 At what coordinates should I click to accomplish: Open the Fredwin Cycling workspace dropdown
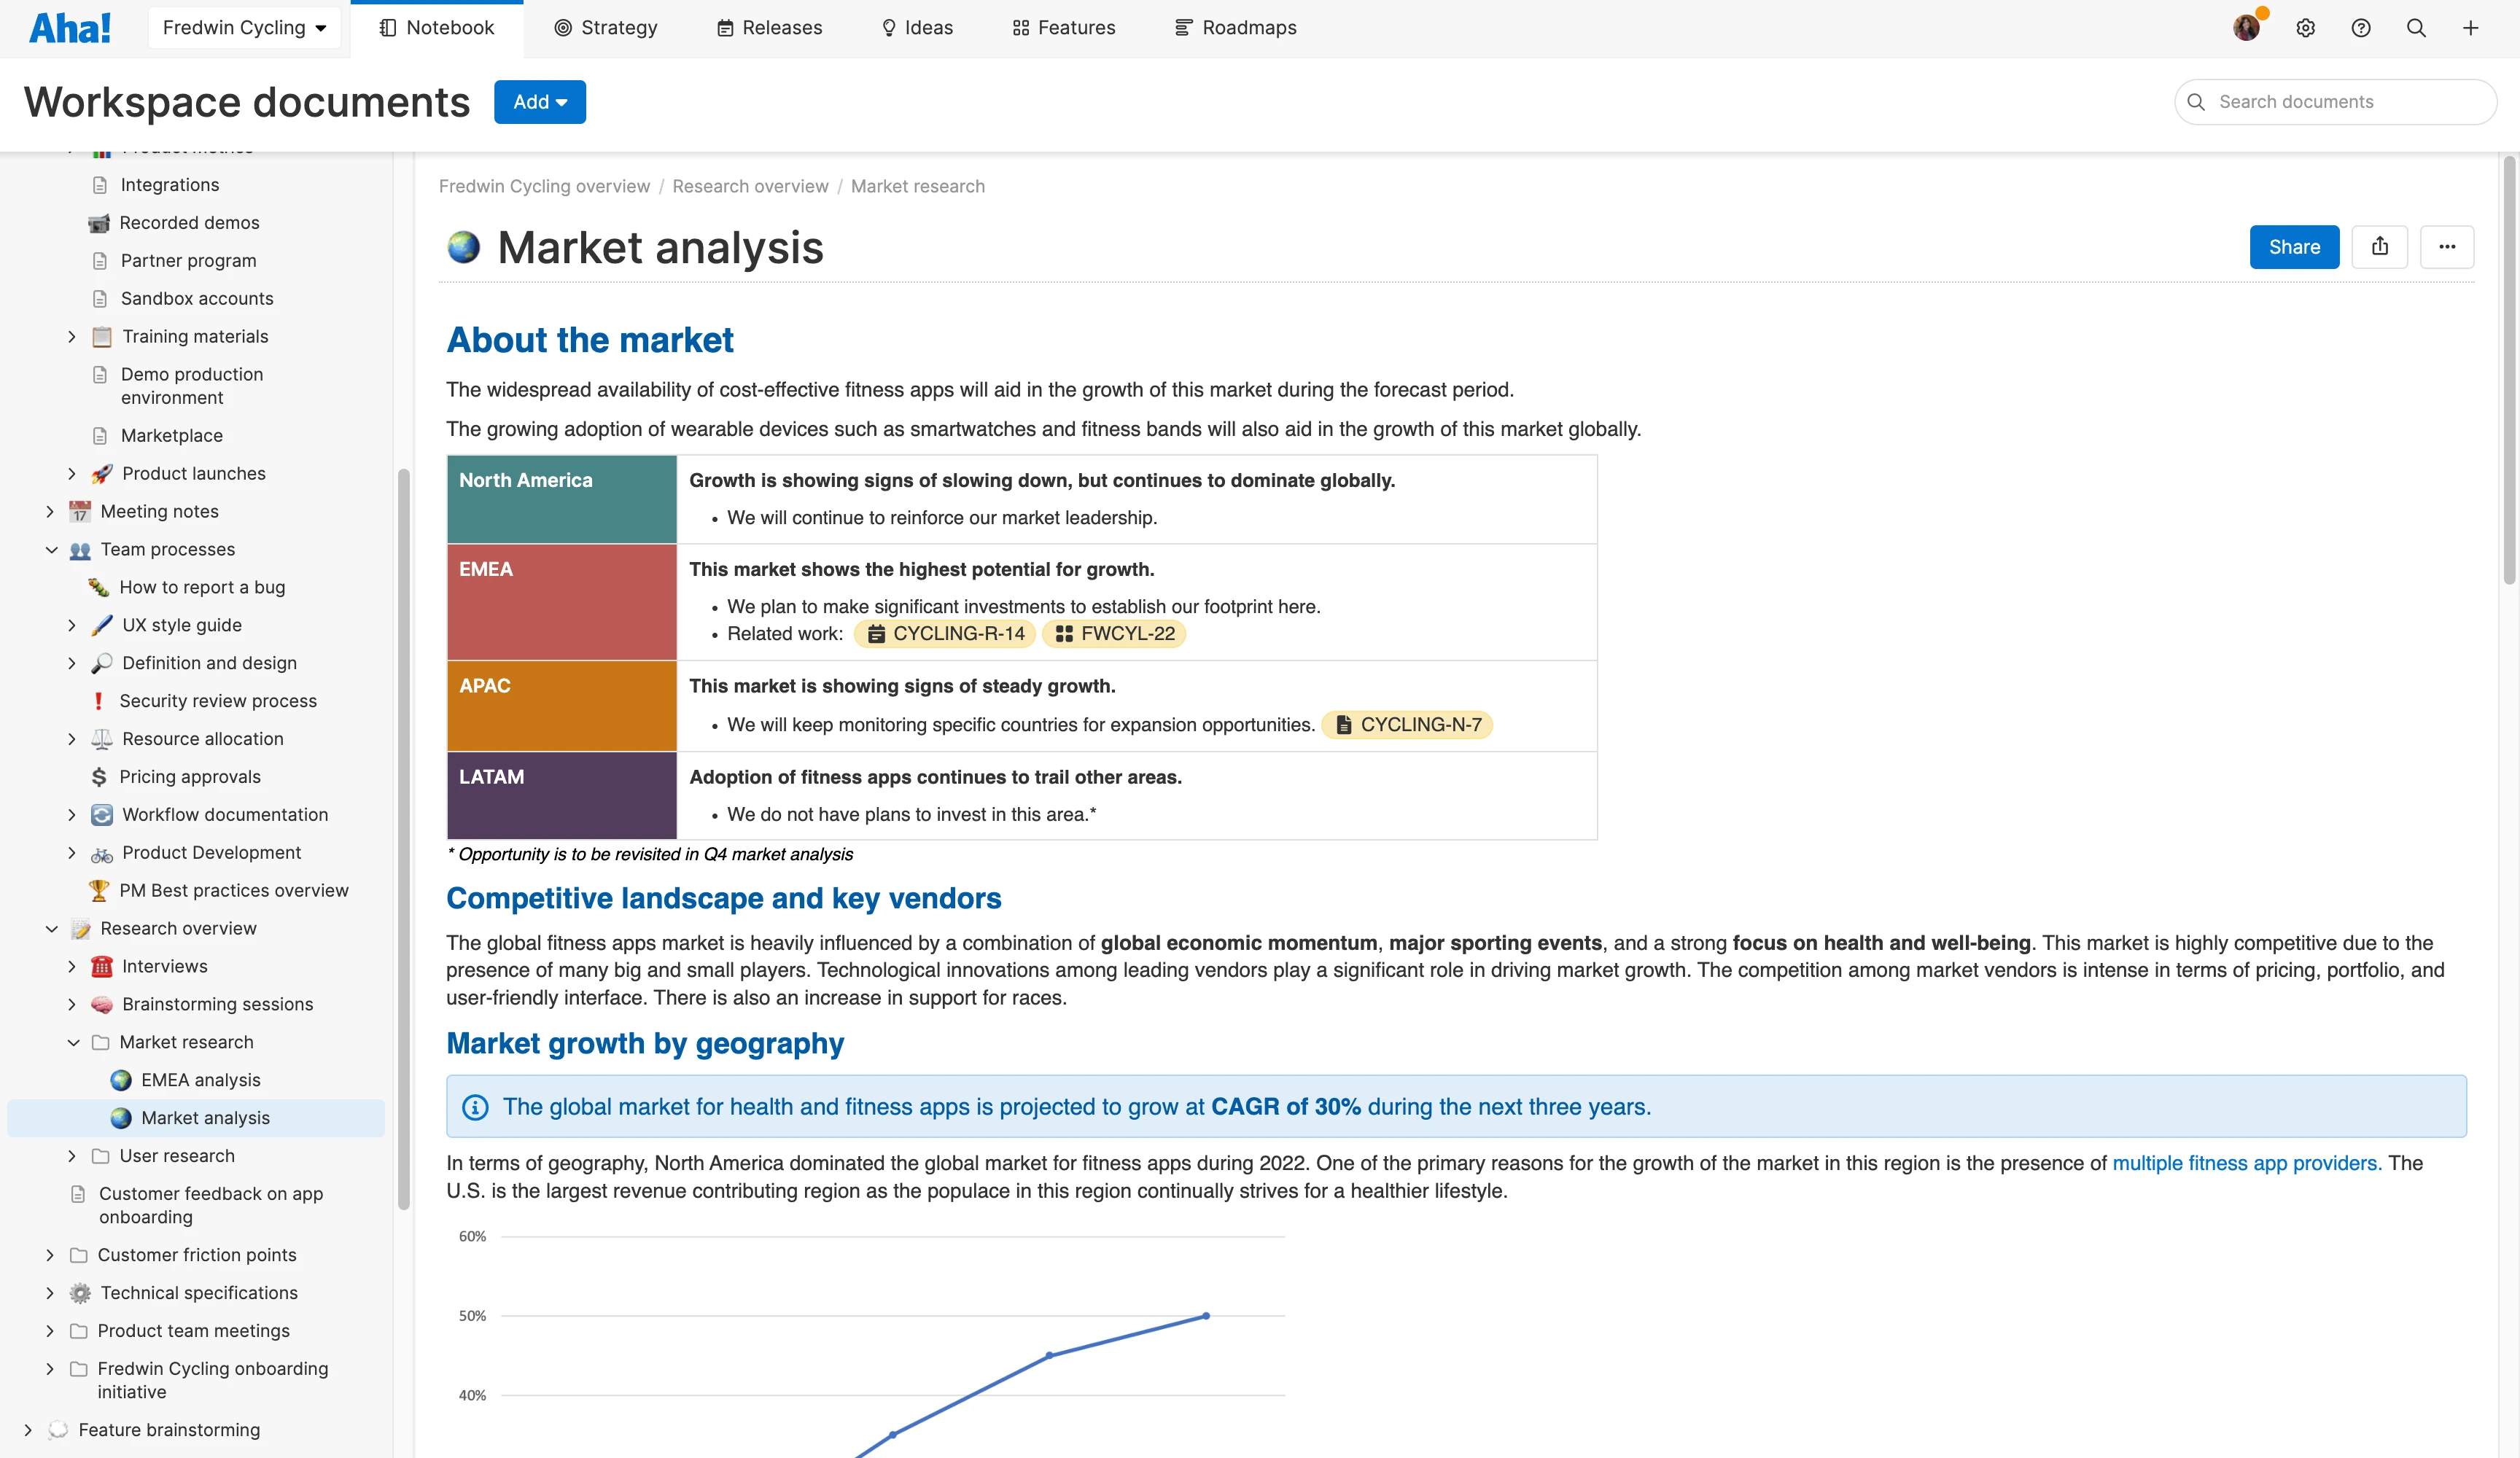244,28
